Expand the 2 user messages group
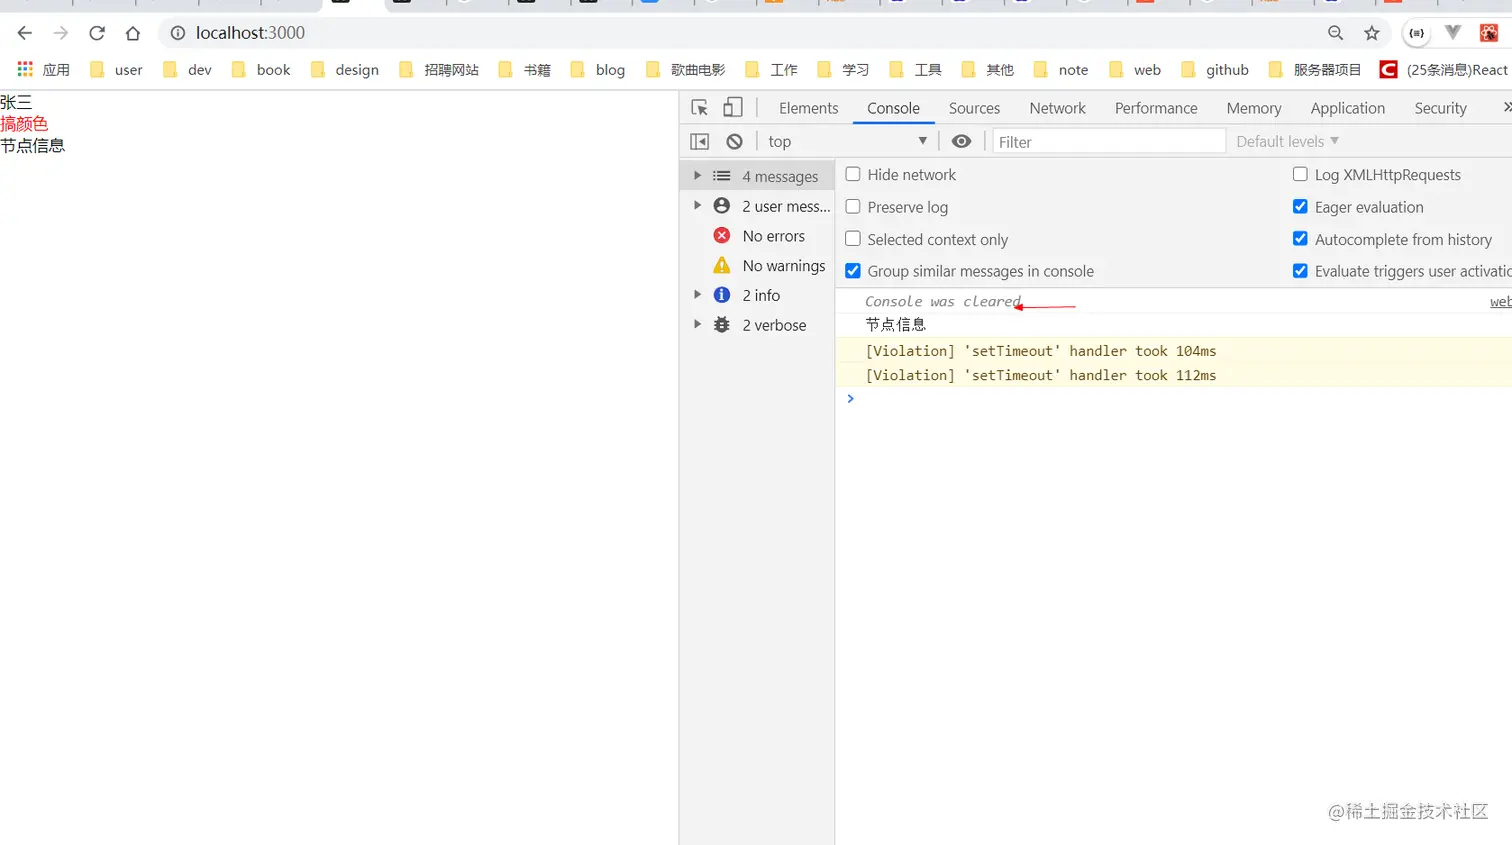 click(x=697, y=206)
